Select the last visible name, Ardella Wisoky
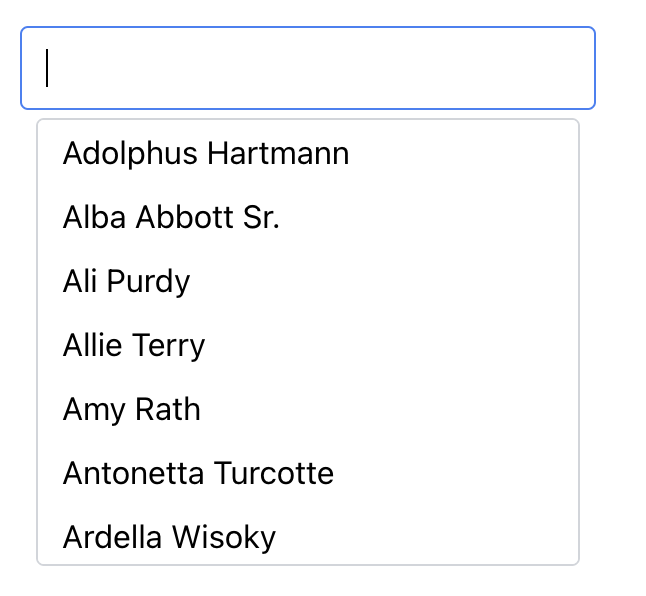Screen dimensions: 646x596 tap(169, 537)
